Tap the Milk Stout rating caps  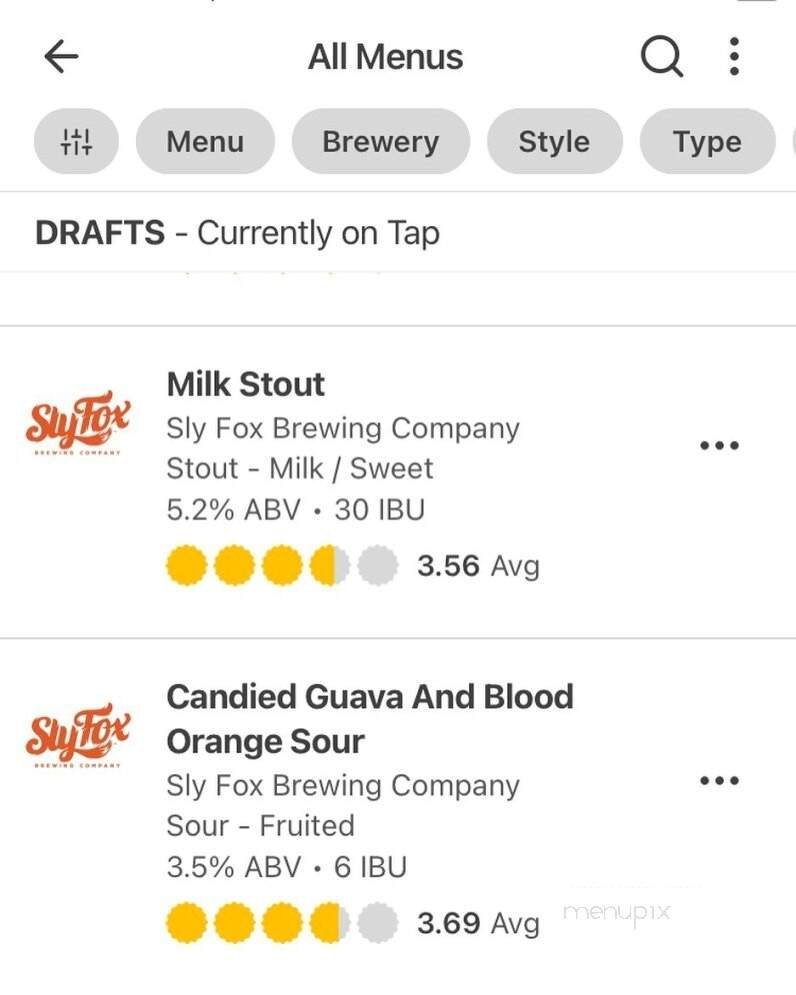(282, 566)
